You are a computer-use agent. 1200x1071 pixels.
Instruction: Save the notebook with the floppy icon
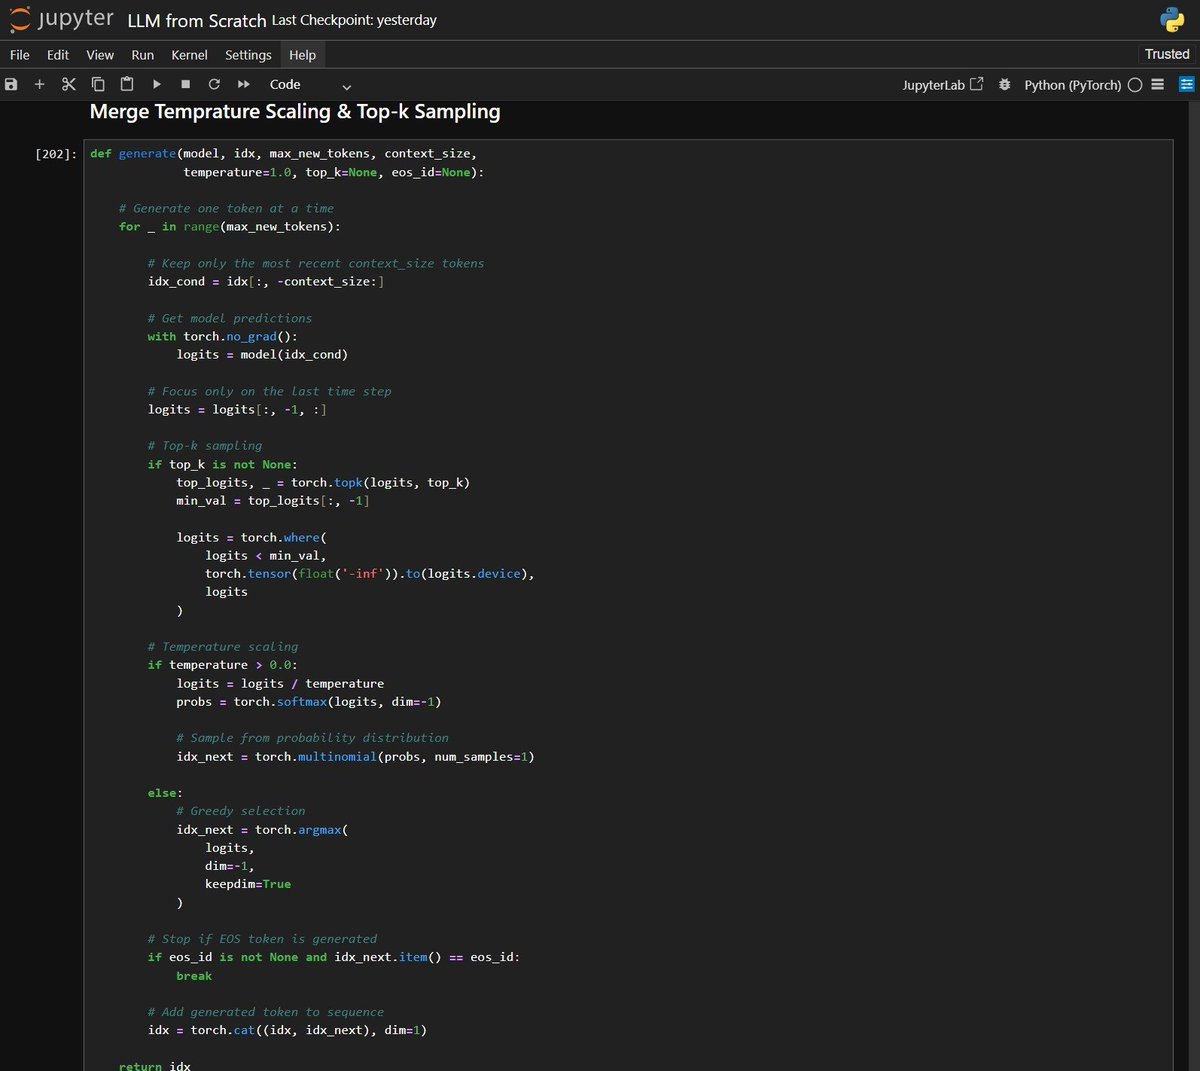coord(11,85)
